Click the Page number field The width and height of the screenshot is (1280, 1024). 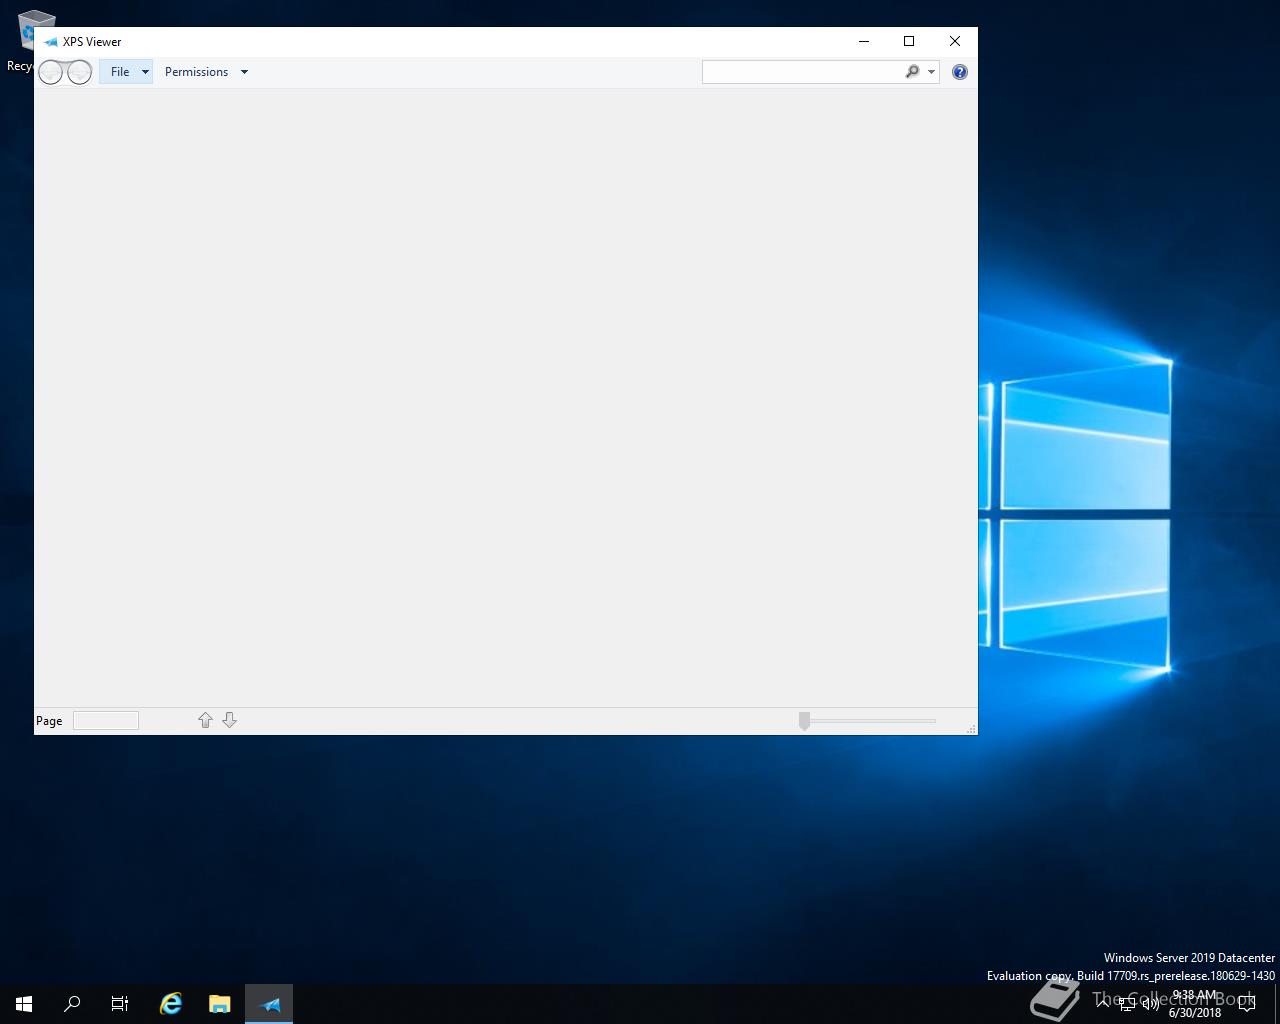click(106, 720)
